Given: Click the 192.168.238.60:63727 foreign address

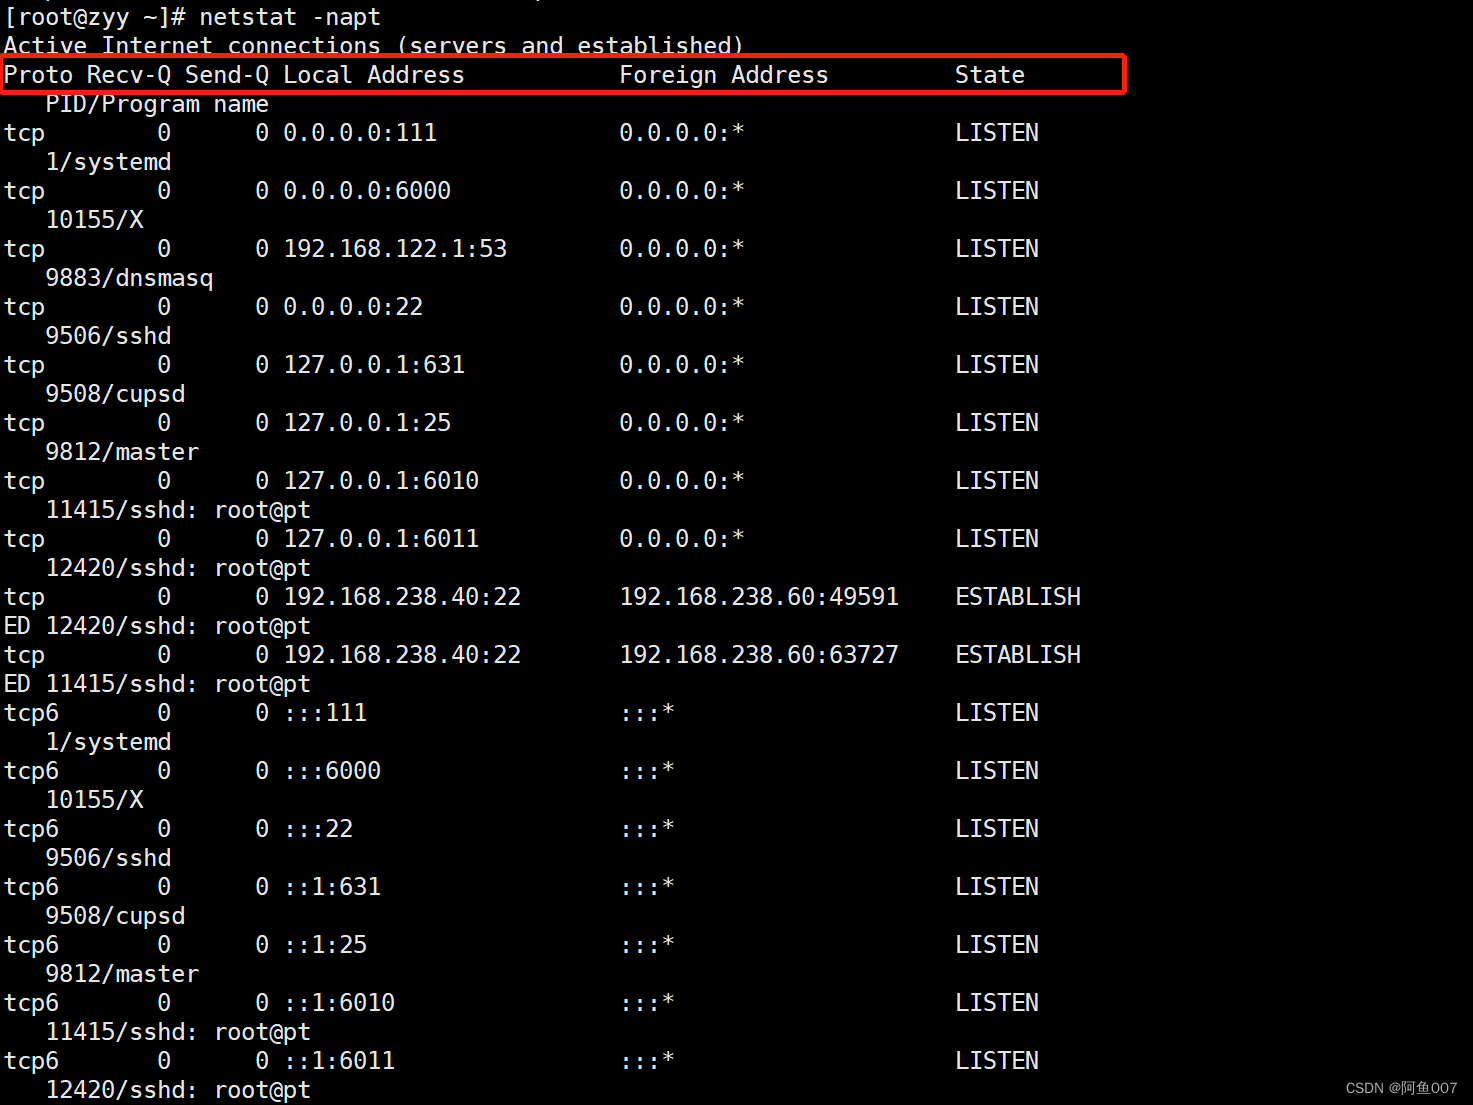Looking at the screenshot, I should point(758,654).
